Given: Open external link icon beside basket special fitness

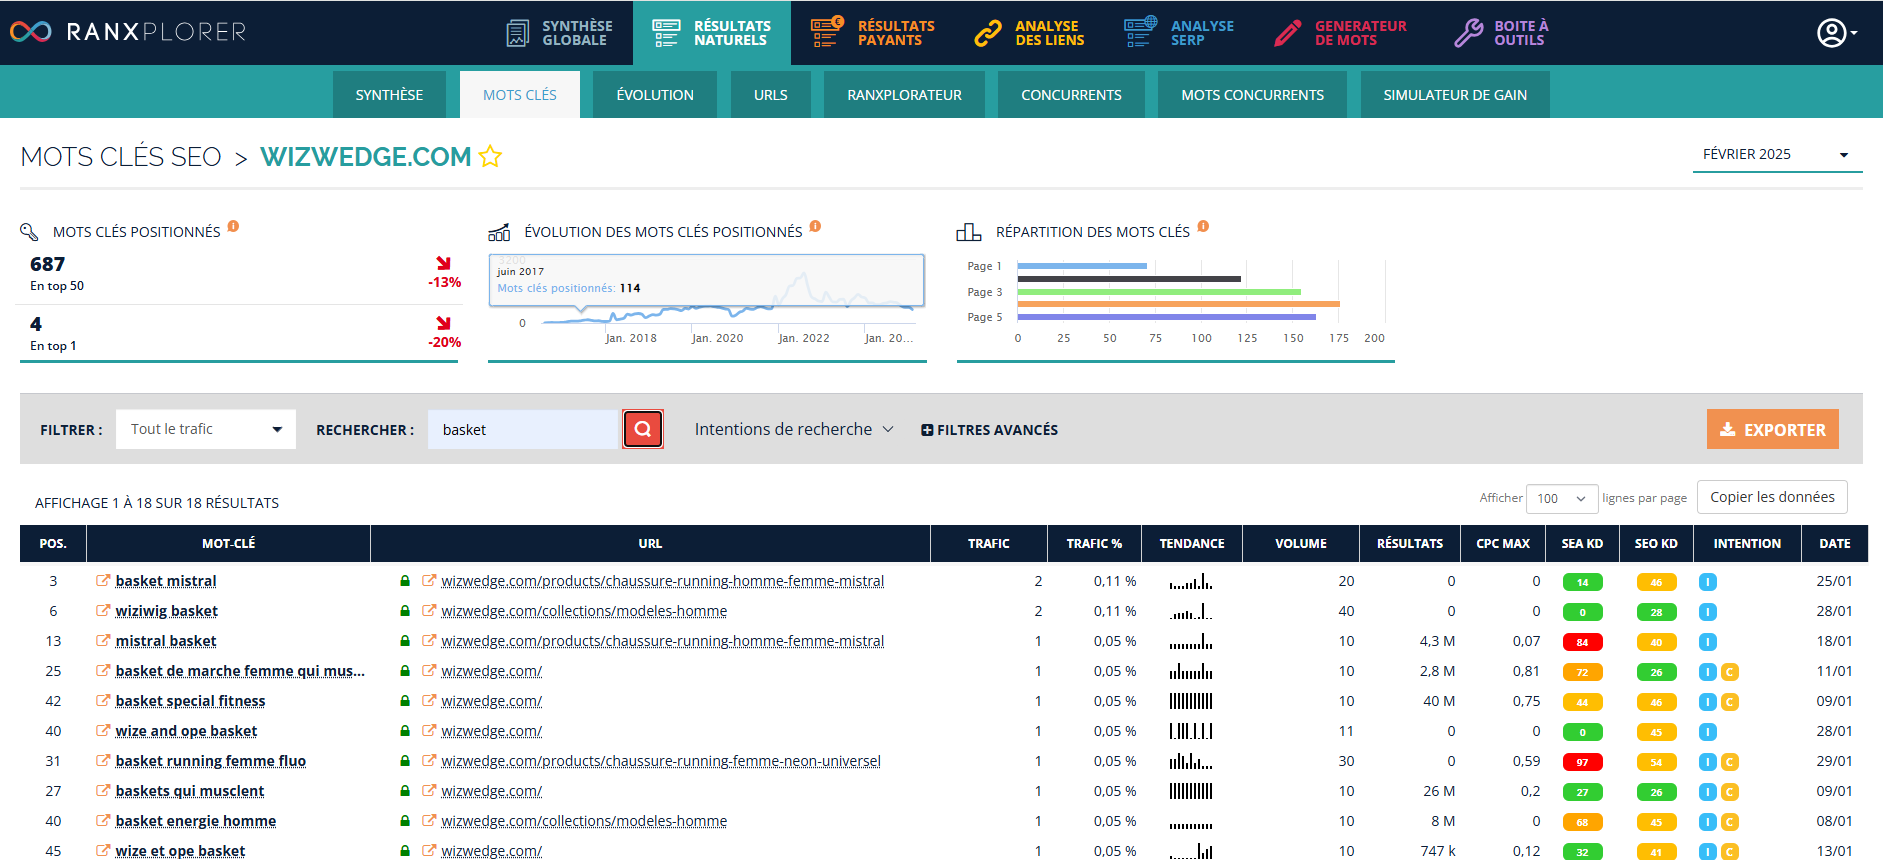Looking at the screenshot, I should (x=103, y=700).
